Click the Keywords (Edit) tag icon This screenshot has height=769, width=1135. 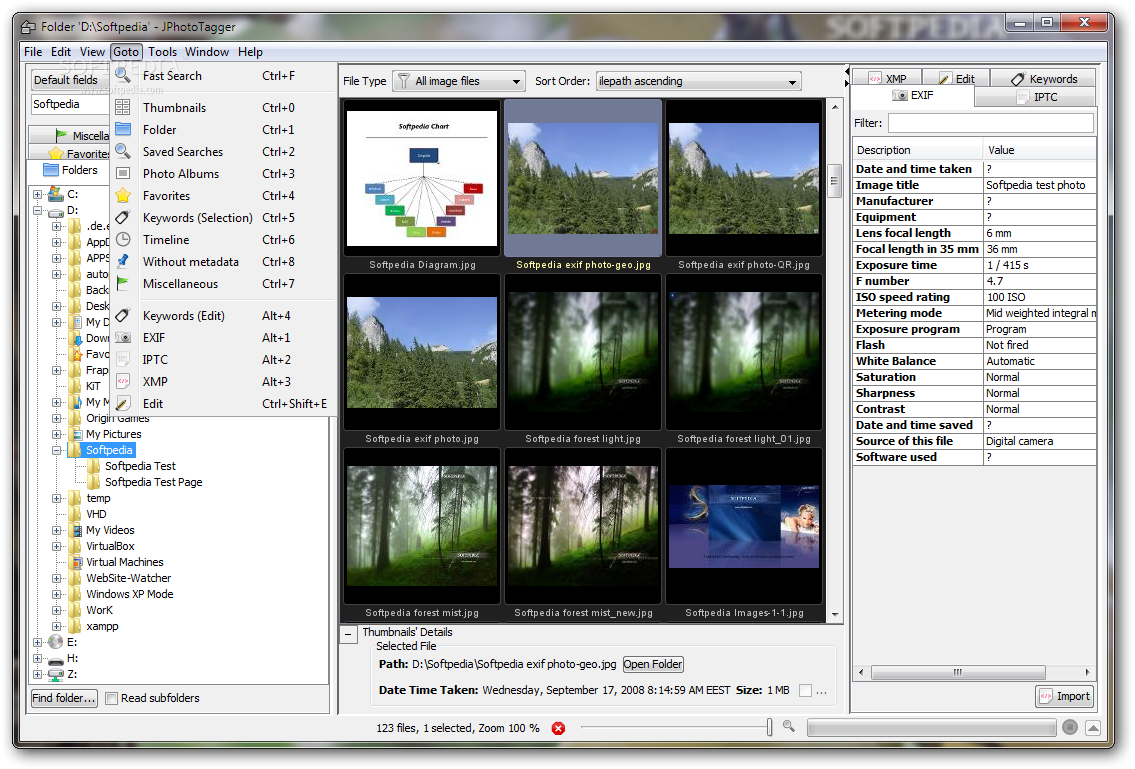point(123,315)
